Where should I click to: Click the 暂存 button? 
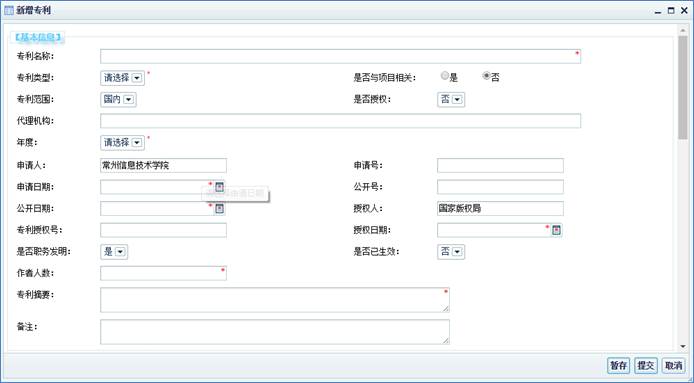click(618, 366)
